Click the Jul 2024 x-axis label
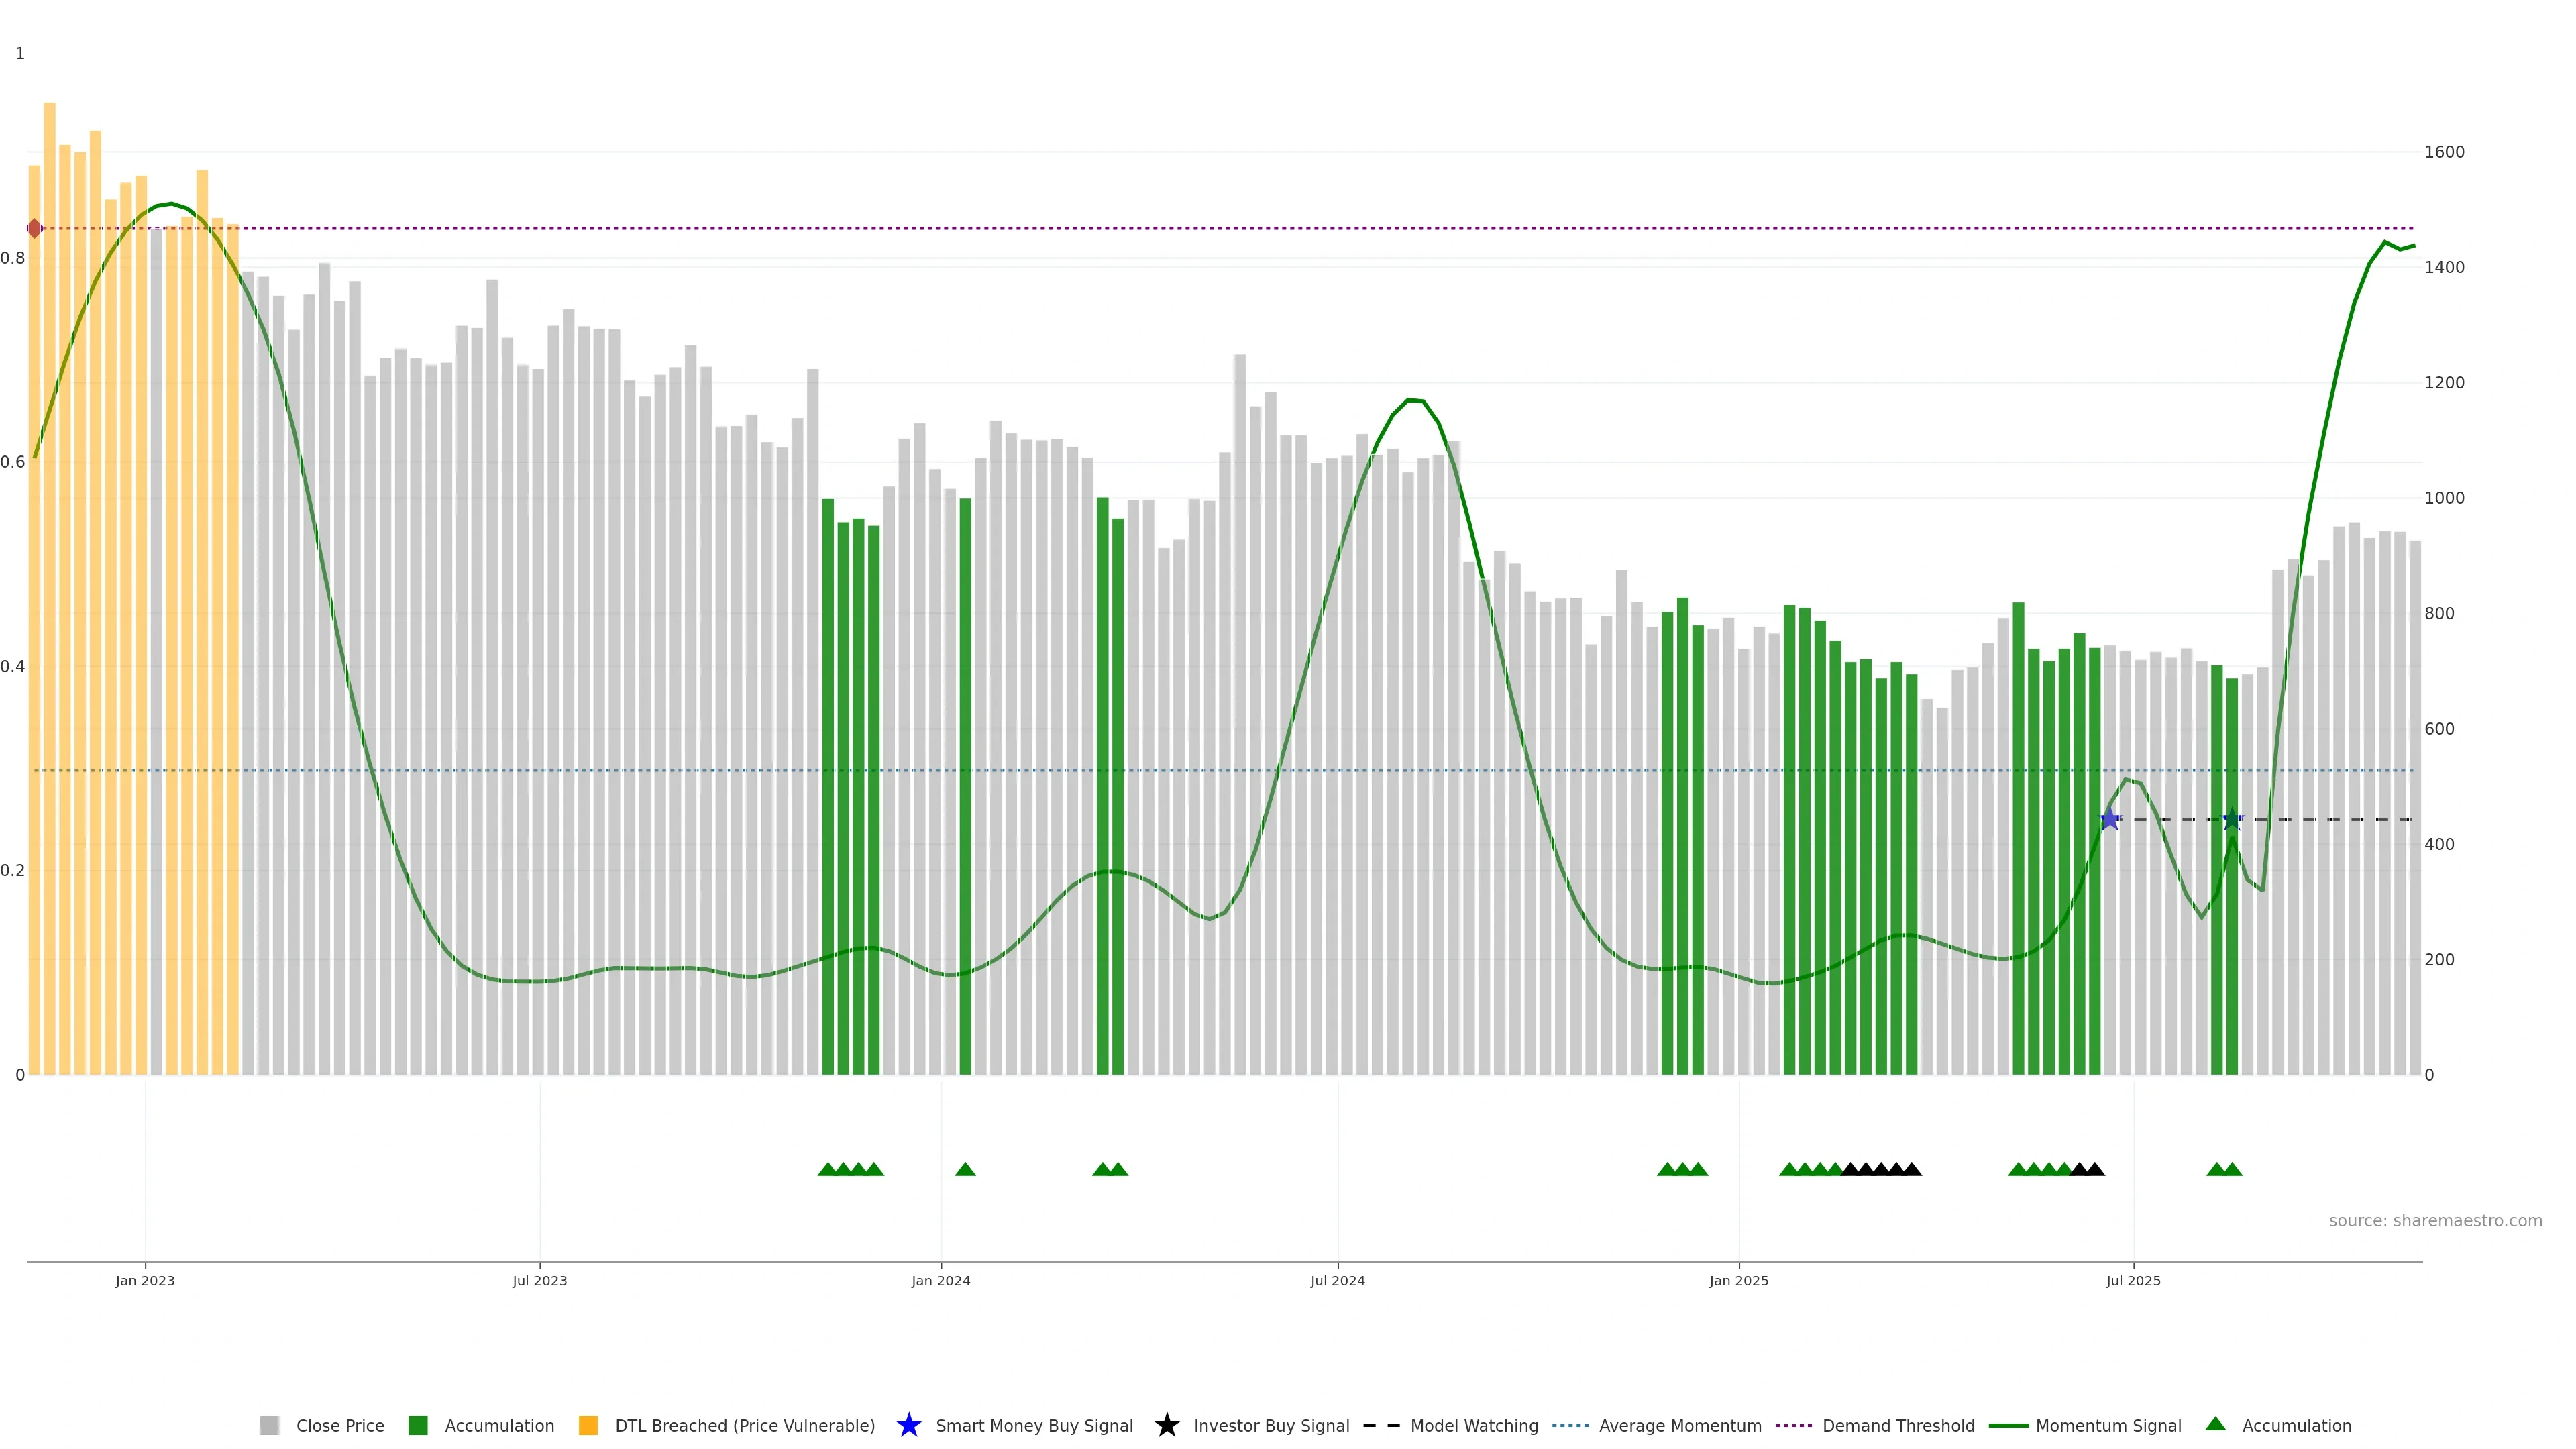This screenshot has width=2576, height=1449. point(1337,1280)
